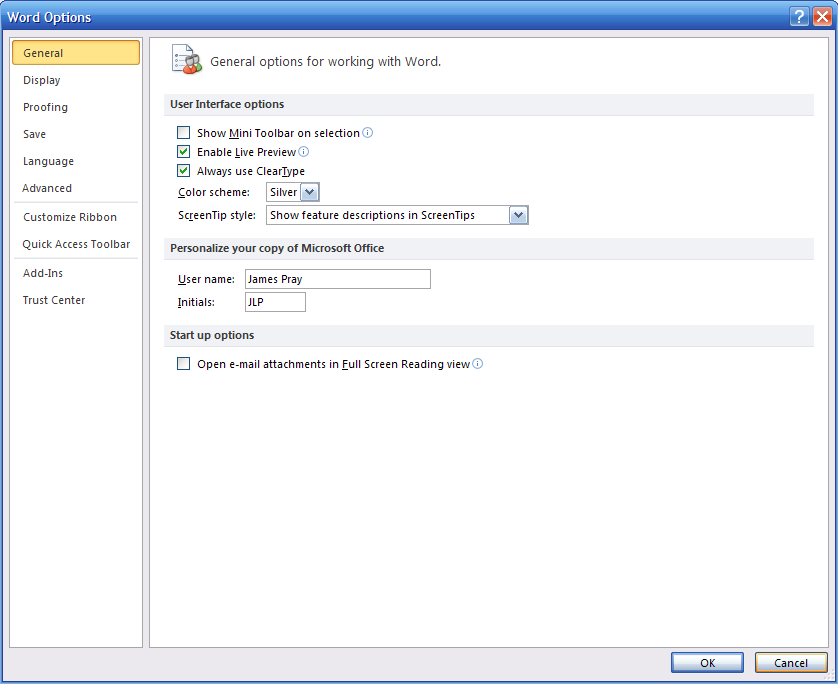Click the info icon beside Show Mini Toolbar
Image resolution: width=838 pixels, height=684 pixels.
click(368, 133)
